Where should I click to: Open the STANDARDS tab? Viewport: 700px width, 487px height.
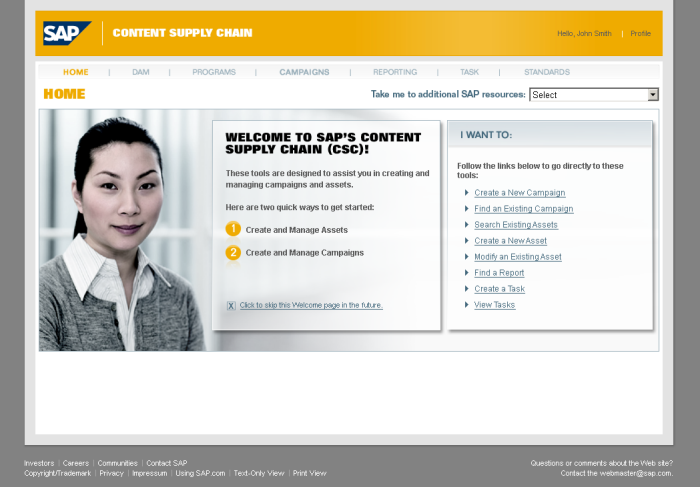(546, 72)
